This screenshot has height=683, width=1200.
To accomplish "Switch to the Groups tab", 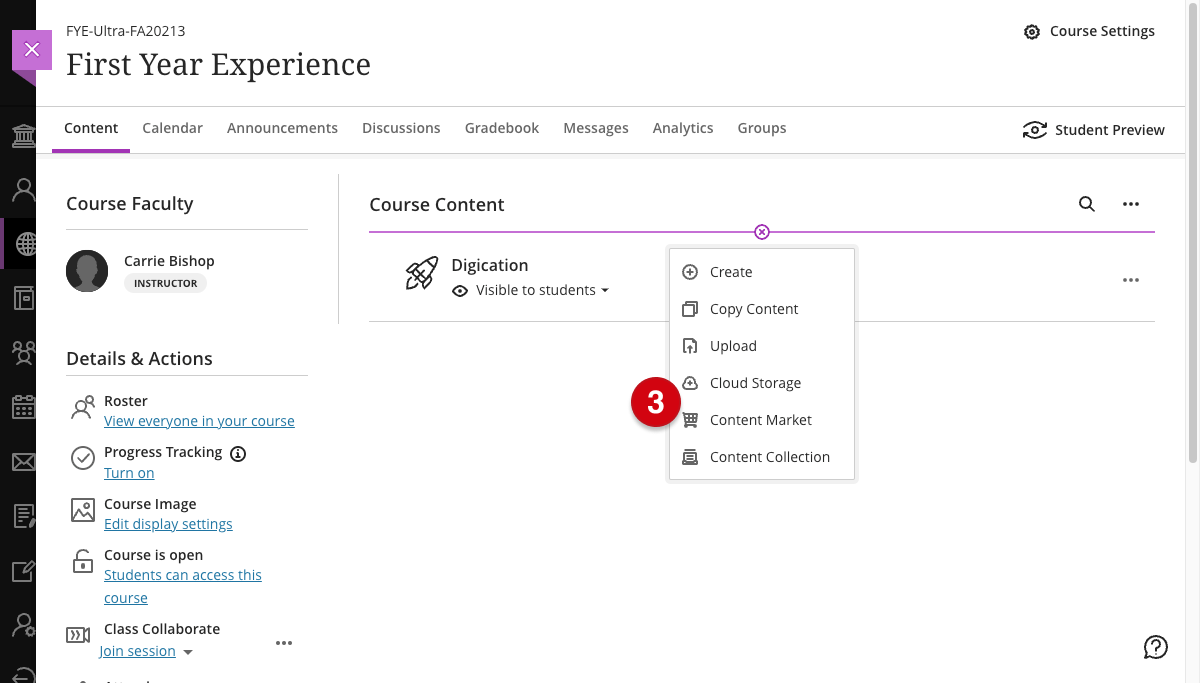I will click(762, 128).
